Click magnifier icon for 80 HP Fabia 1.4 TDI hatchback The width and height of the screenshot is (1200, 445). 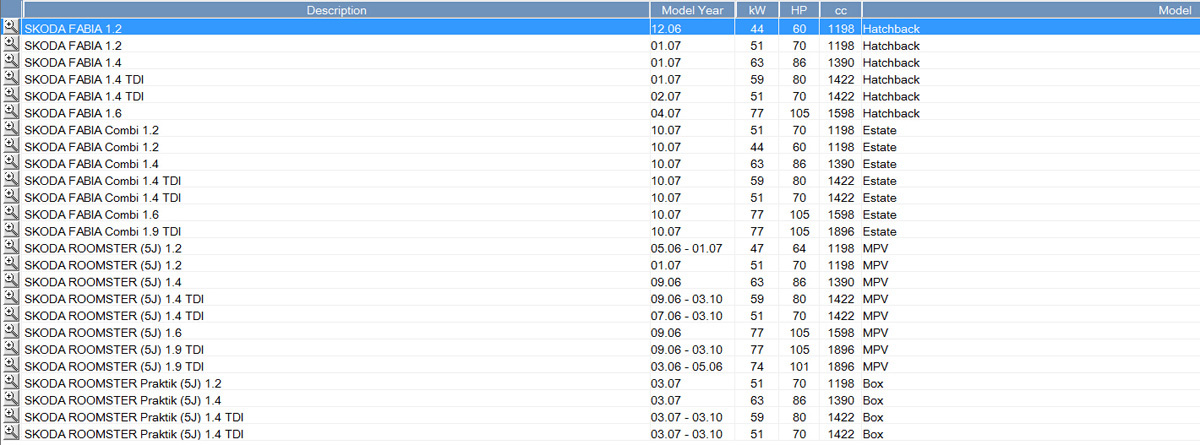coord(10,79)
